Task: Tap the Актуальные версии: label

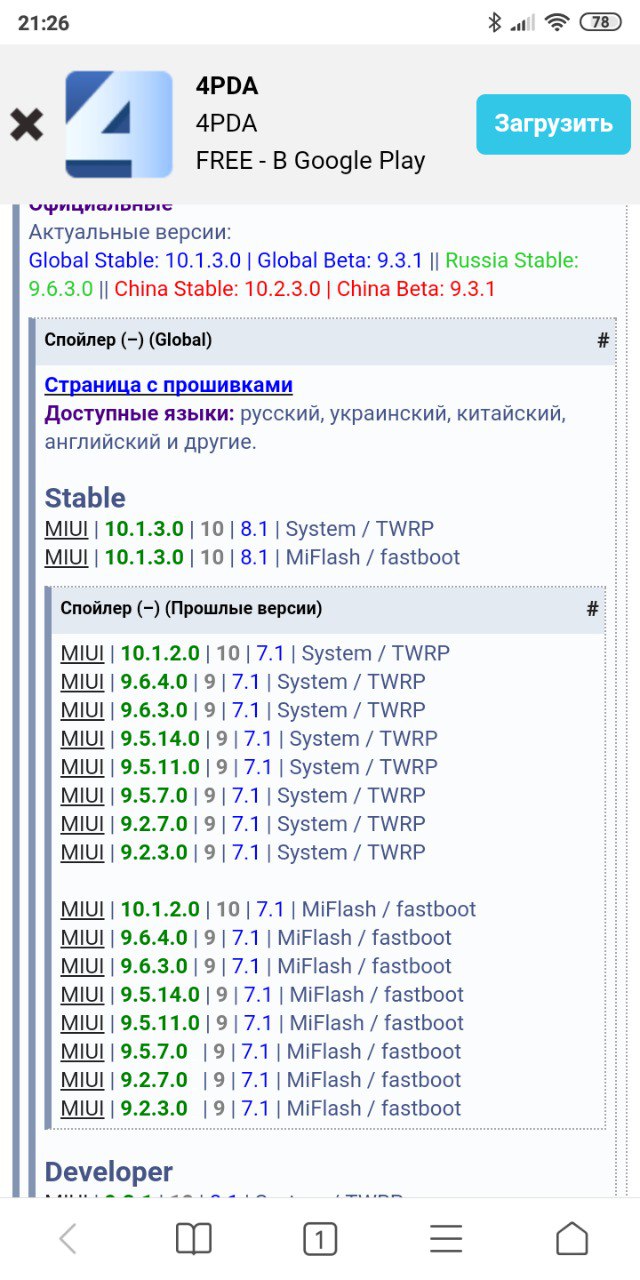Action: (130, 233)
